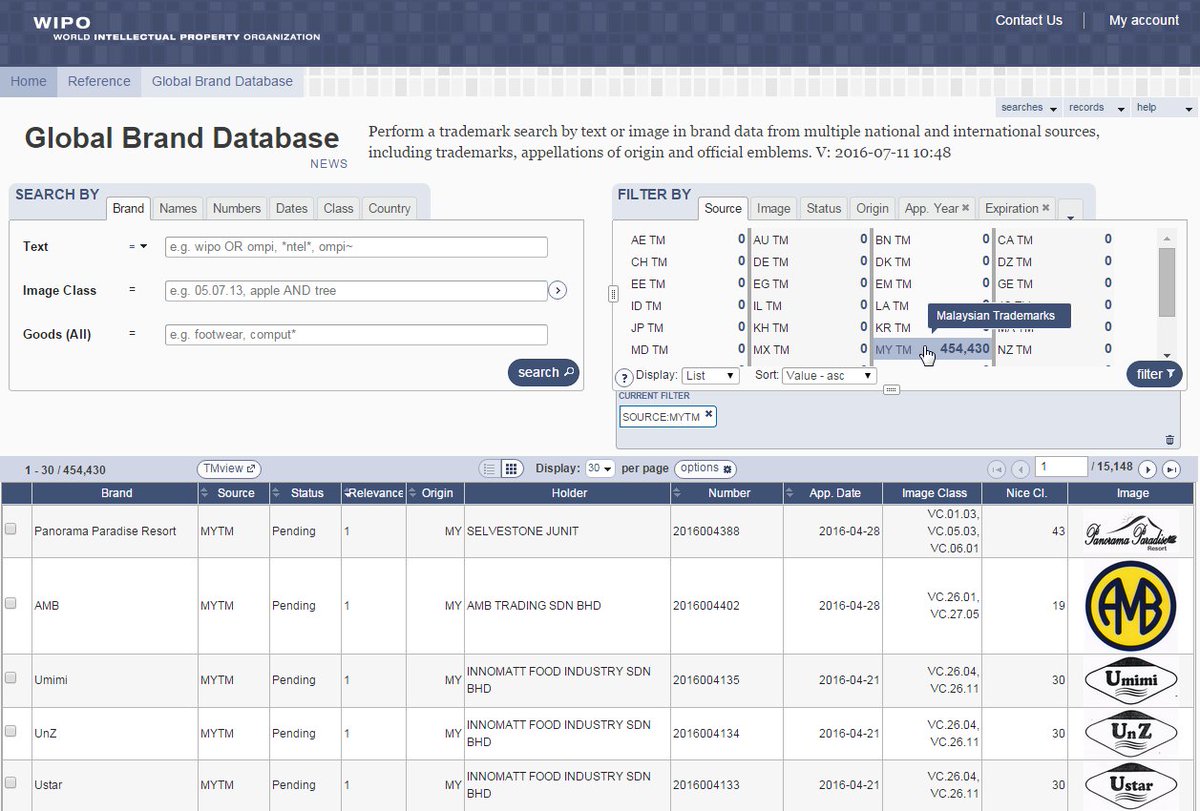Viewport: 1200px width, 811px height.
Task: Switch to the Class search tab
Action: pos(338,208)
